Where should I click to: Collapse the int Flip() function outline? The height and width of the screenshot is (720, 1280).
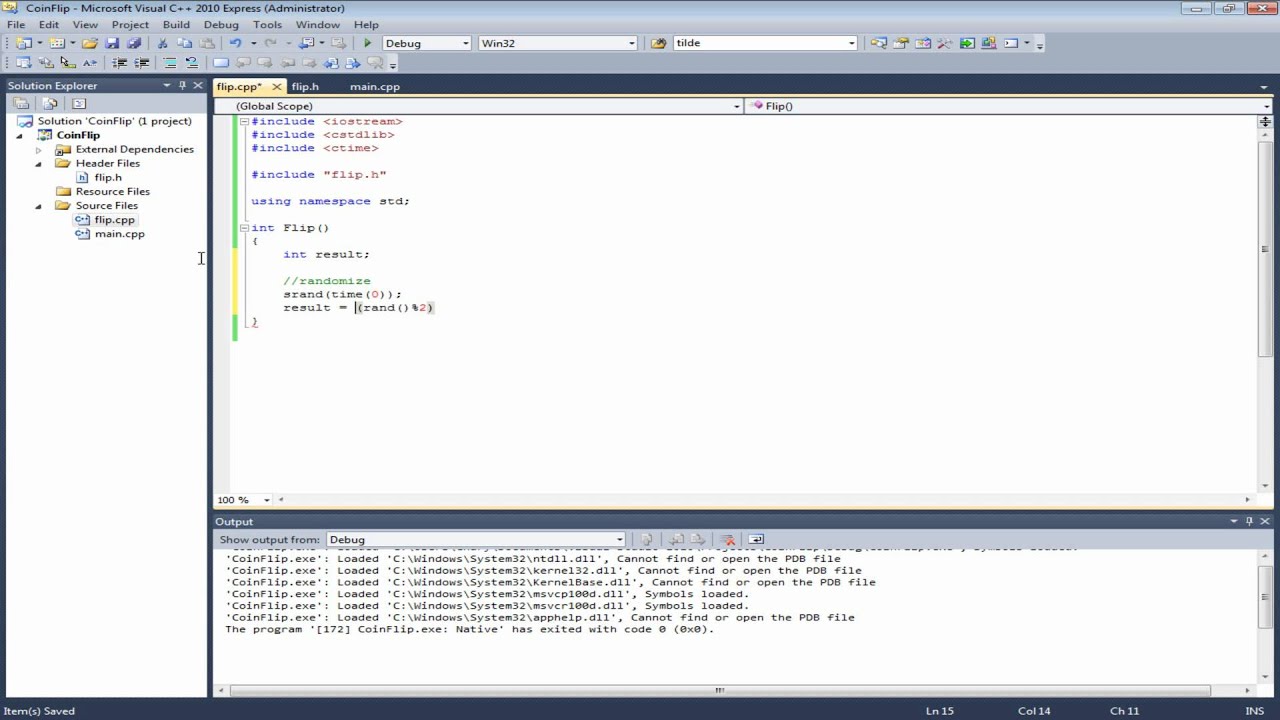click(244, 228)
